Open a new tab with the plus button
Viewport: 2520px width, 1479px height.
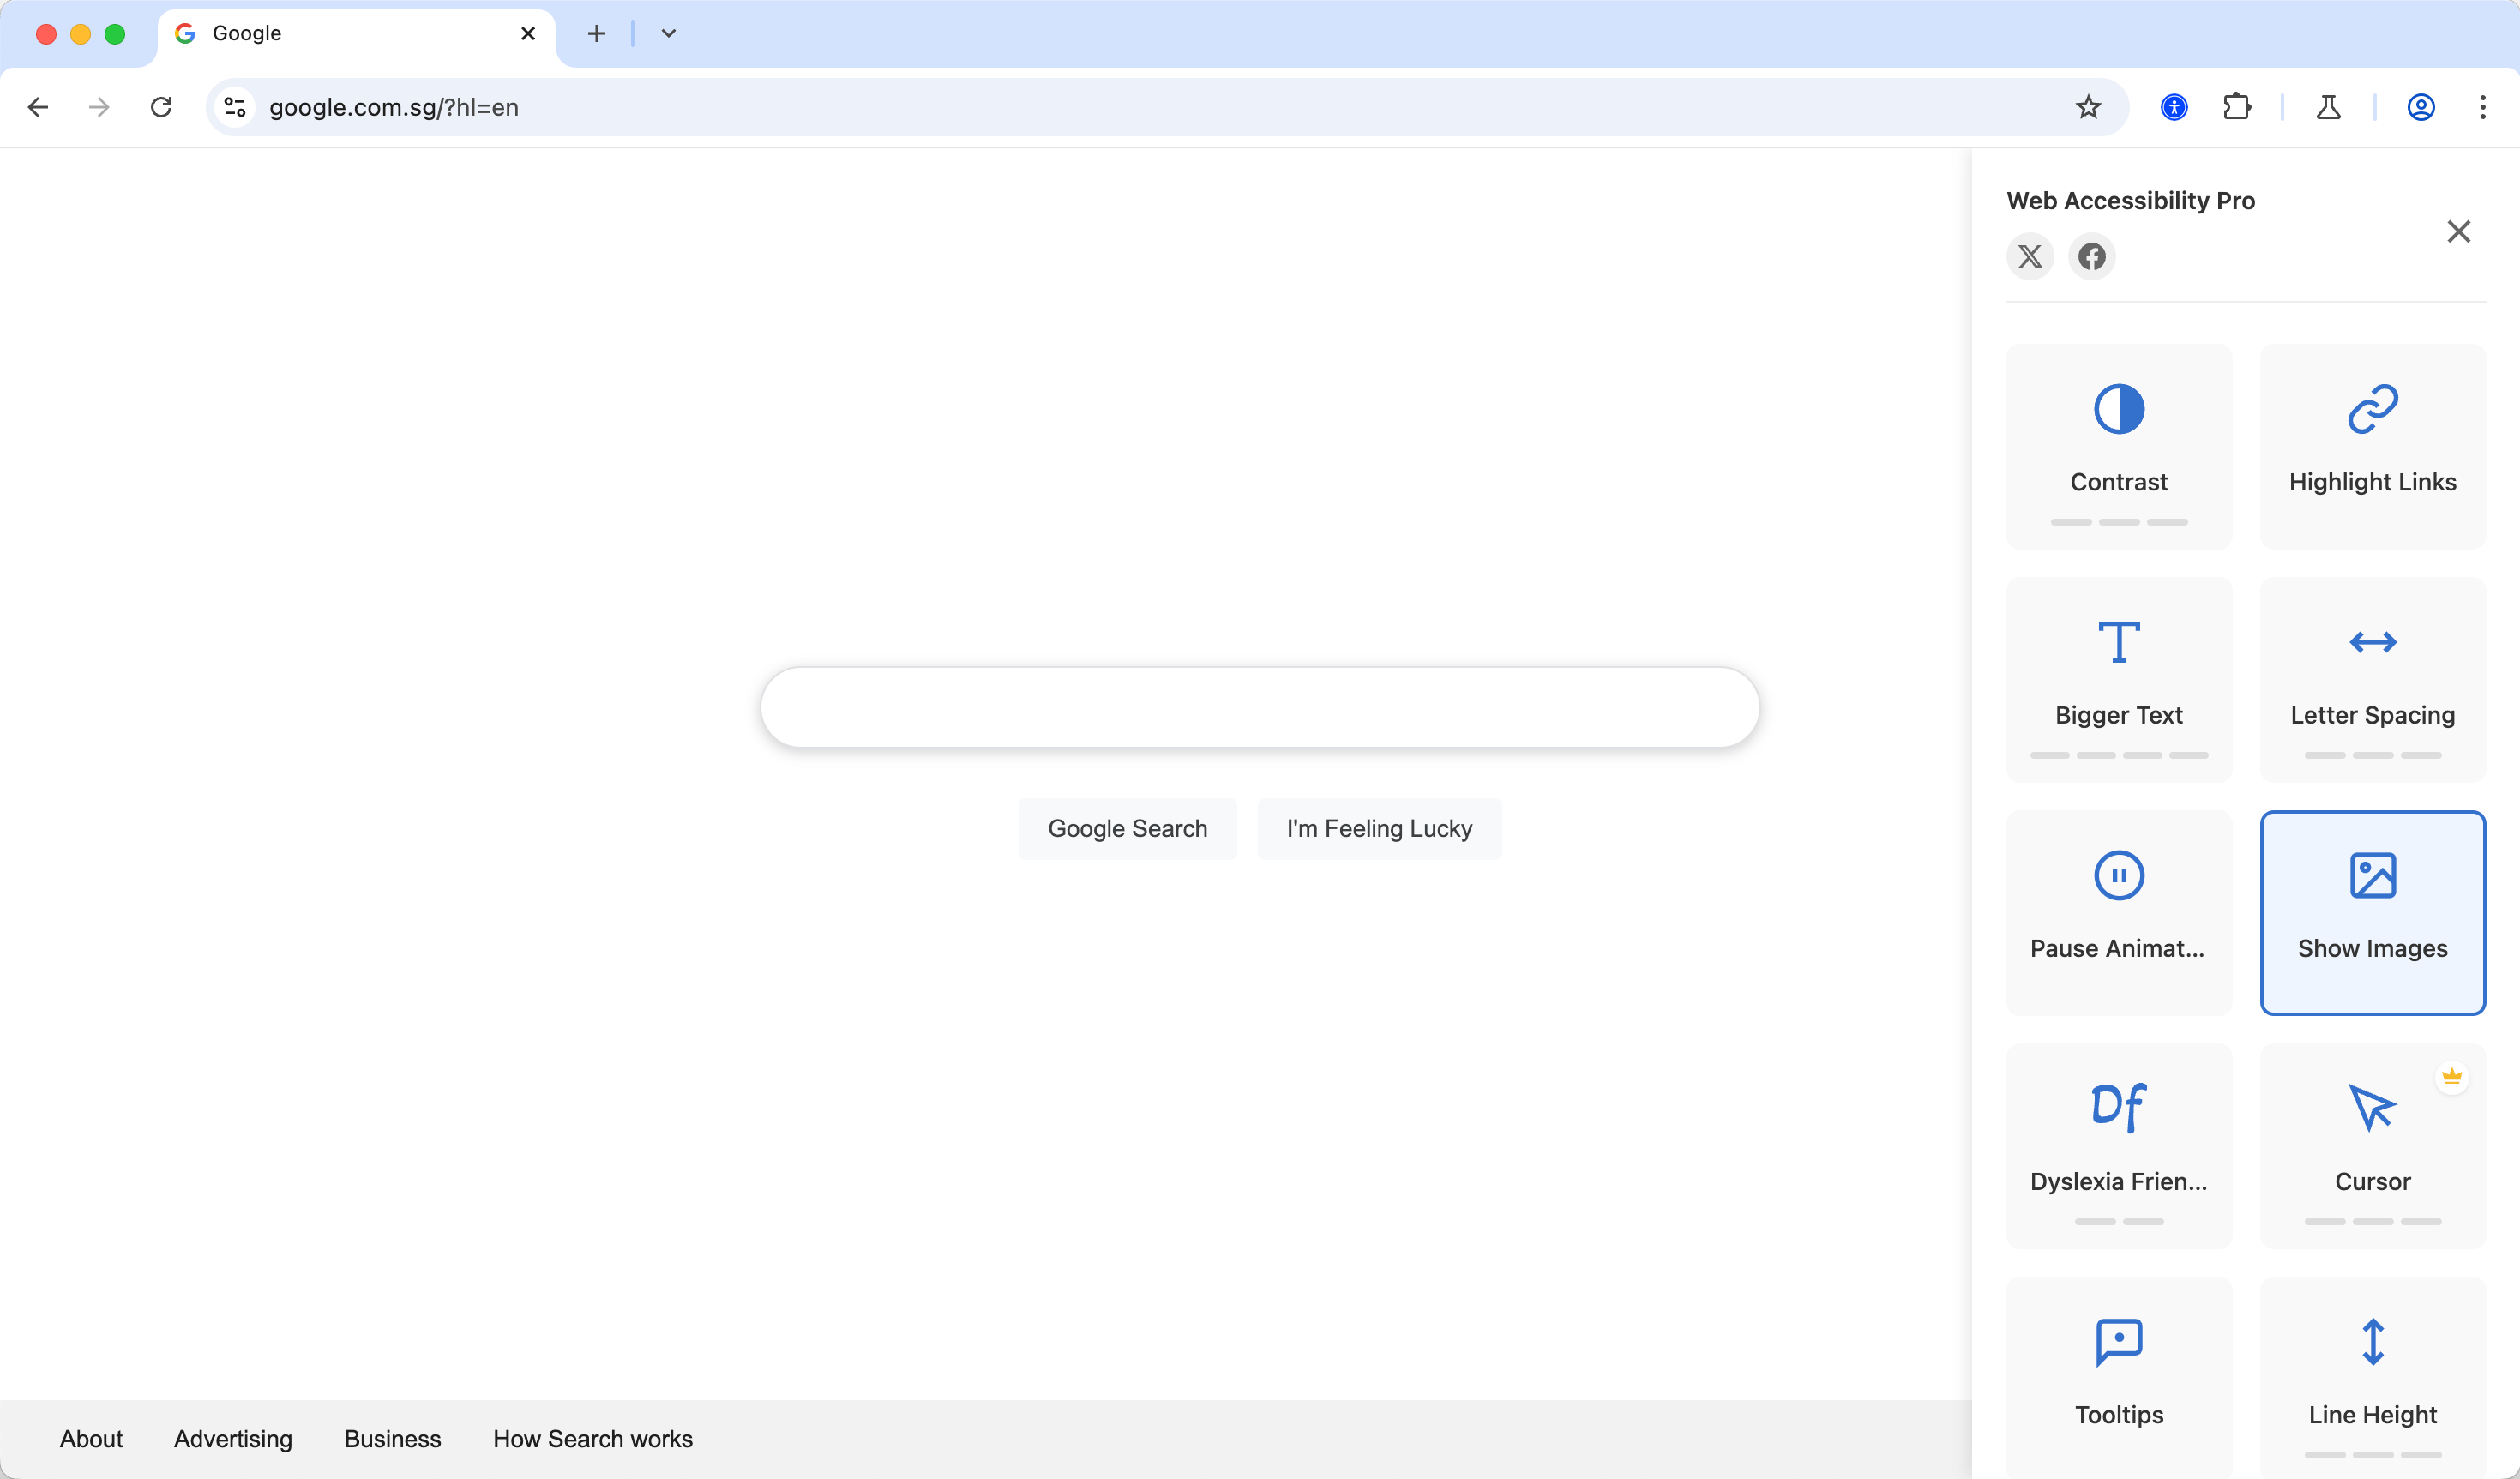596,34
